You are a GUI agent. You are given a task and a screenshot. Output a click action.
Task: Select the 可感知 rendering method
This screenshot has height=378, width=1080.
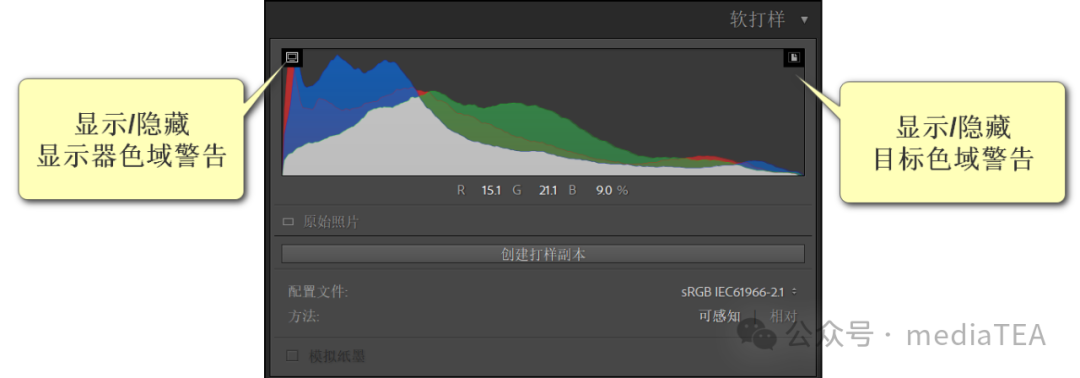click(x=720, y=317)
